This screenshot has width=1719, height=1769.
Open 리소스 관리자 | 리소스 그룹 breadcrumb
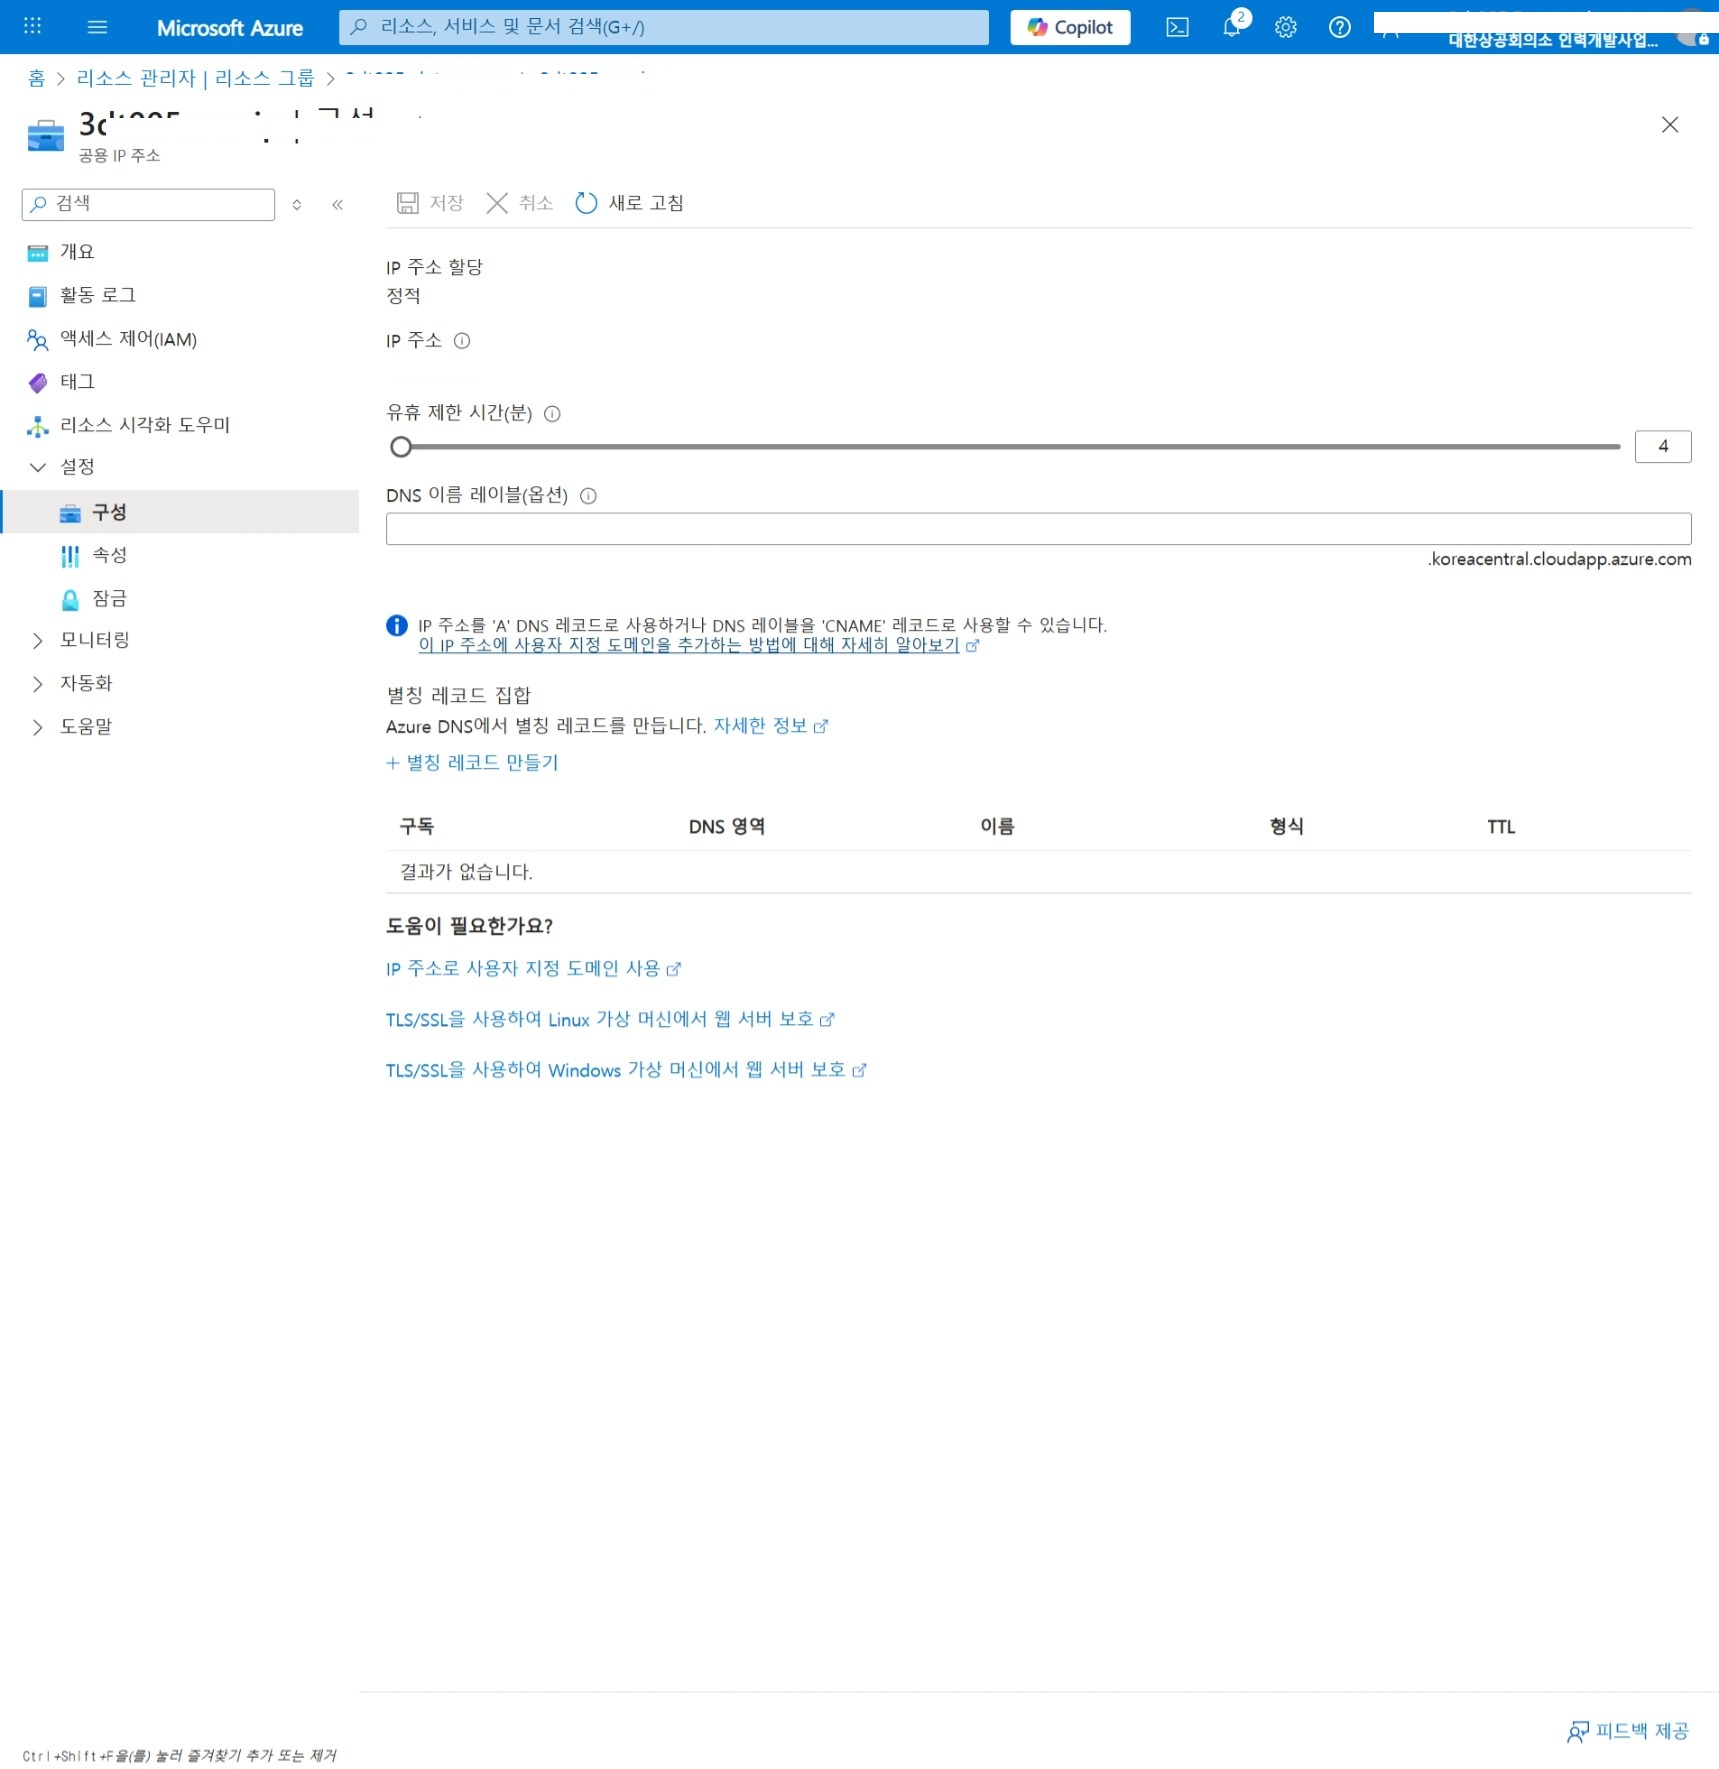195,78
